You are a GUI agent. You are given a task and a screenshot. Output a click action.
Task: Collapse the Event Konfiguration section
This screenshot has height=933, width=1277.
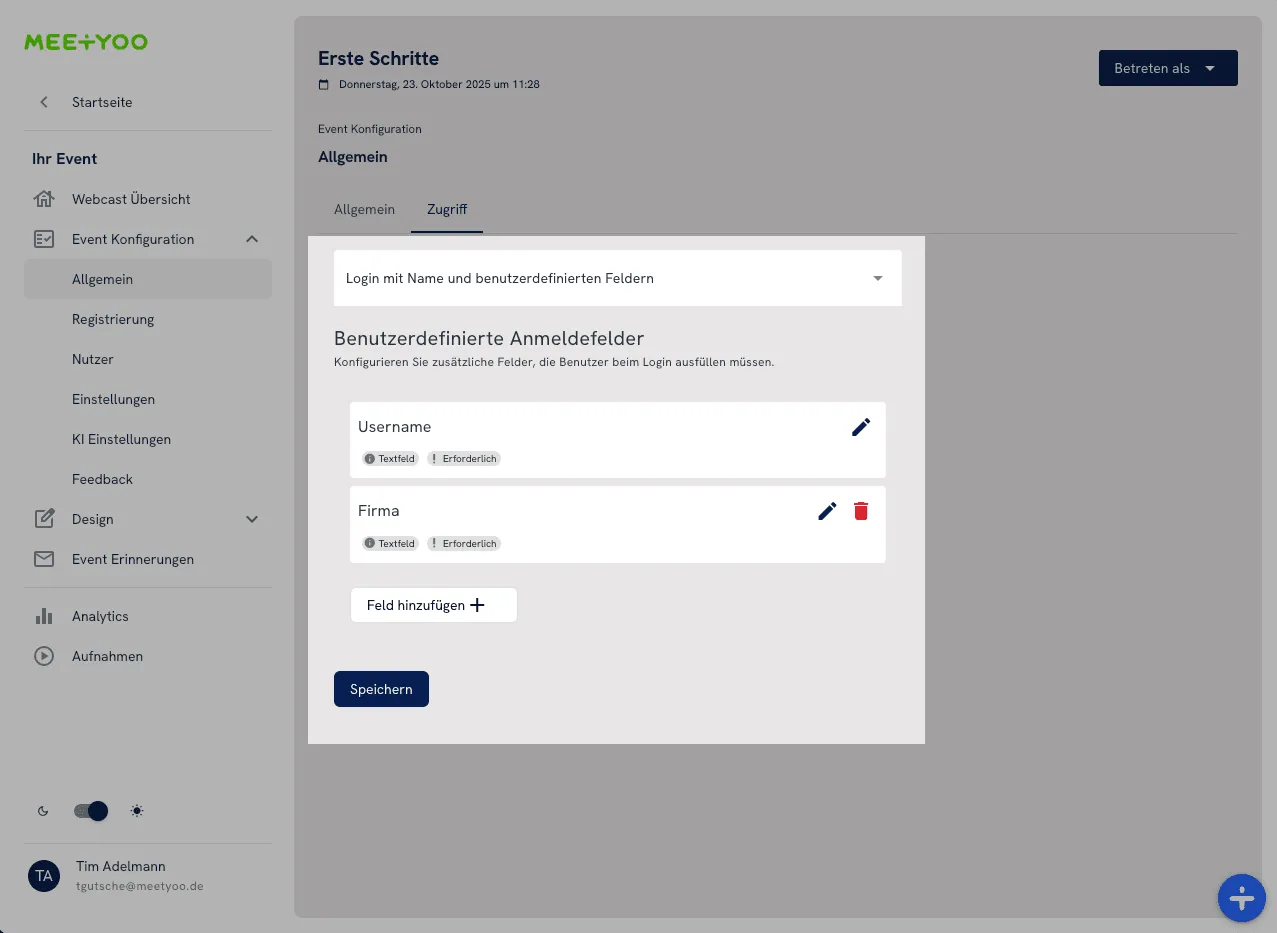pyautogui.click(x=252, y=239)
